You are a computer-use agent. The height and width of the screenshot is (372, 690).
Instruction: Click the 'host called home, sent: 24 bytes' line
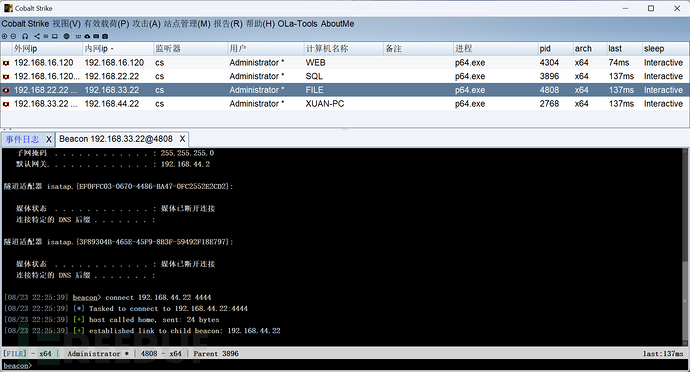154,320
